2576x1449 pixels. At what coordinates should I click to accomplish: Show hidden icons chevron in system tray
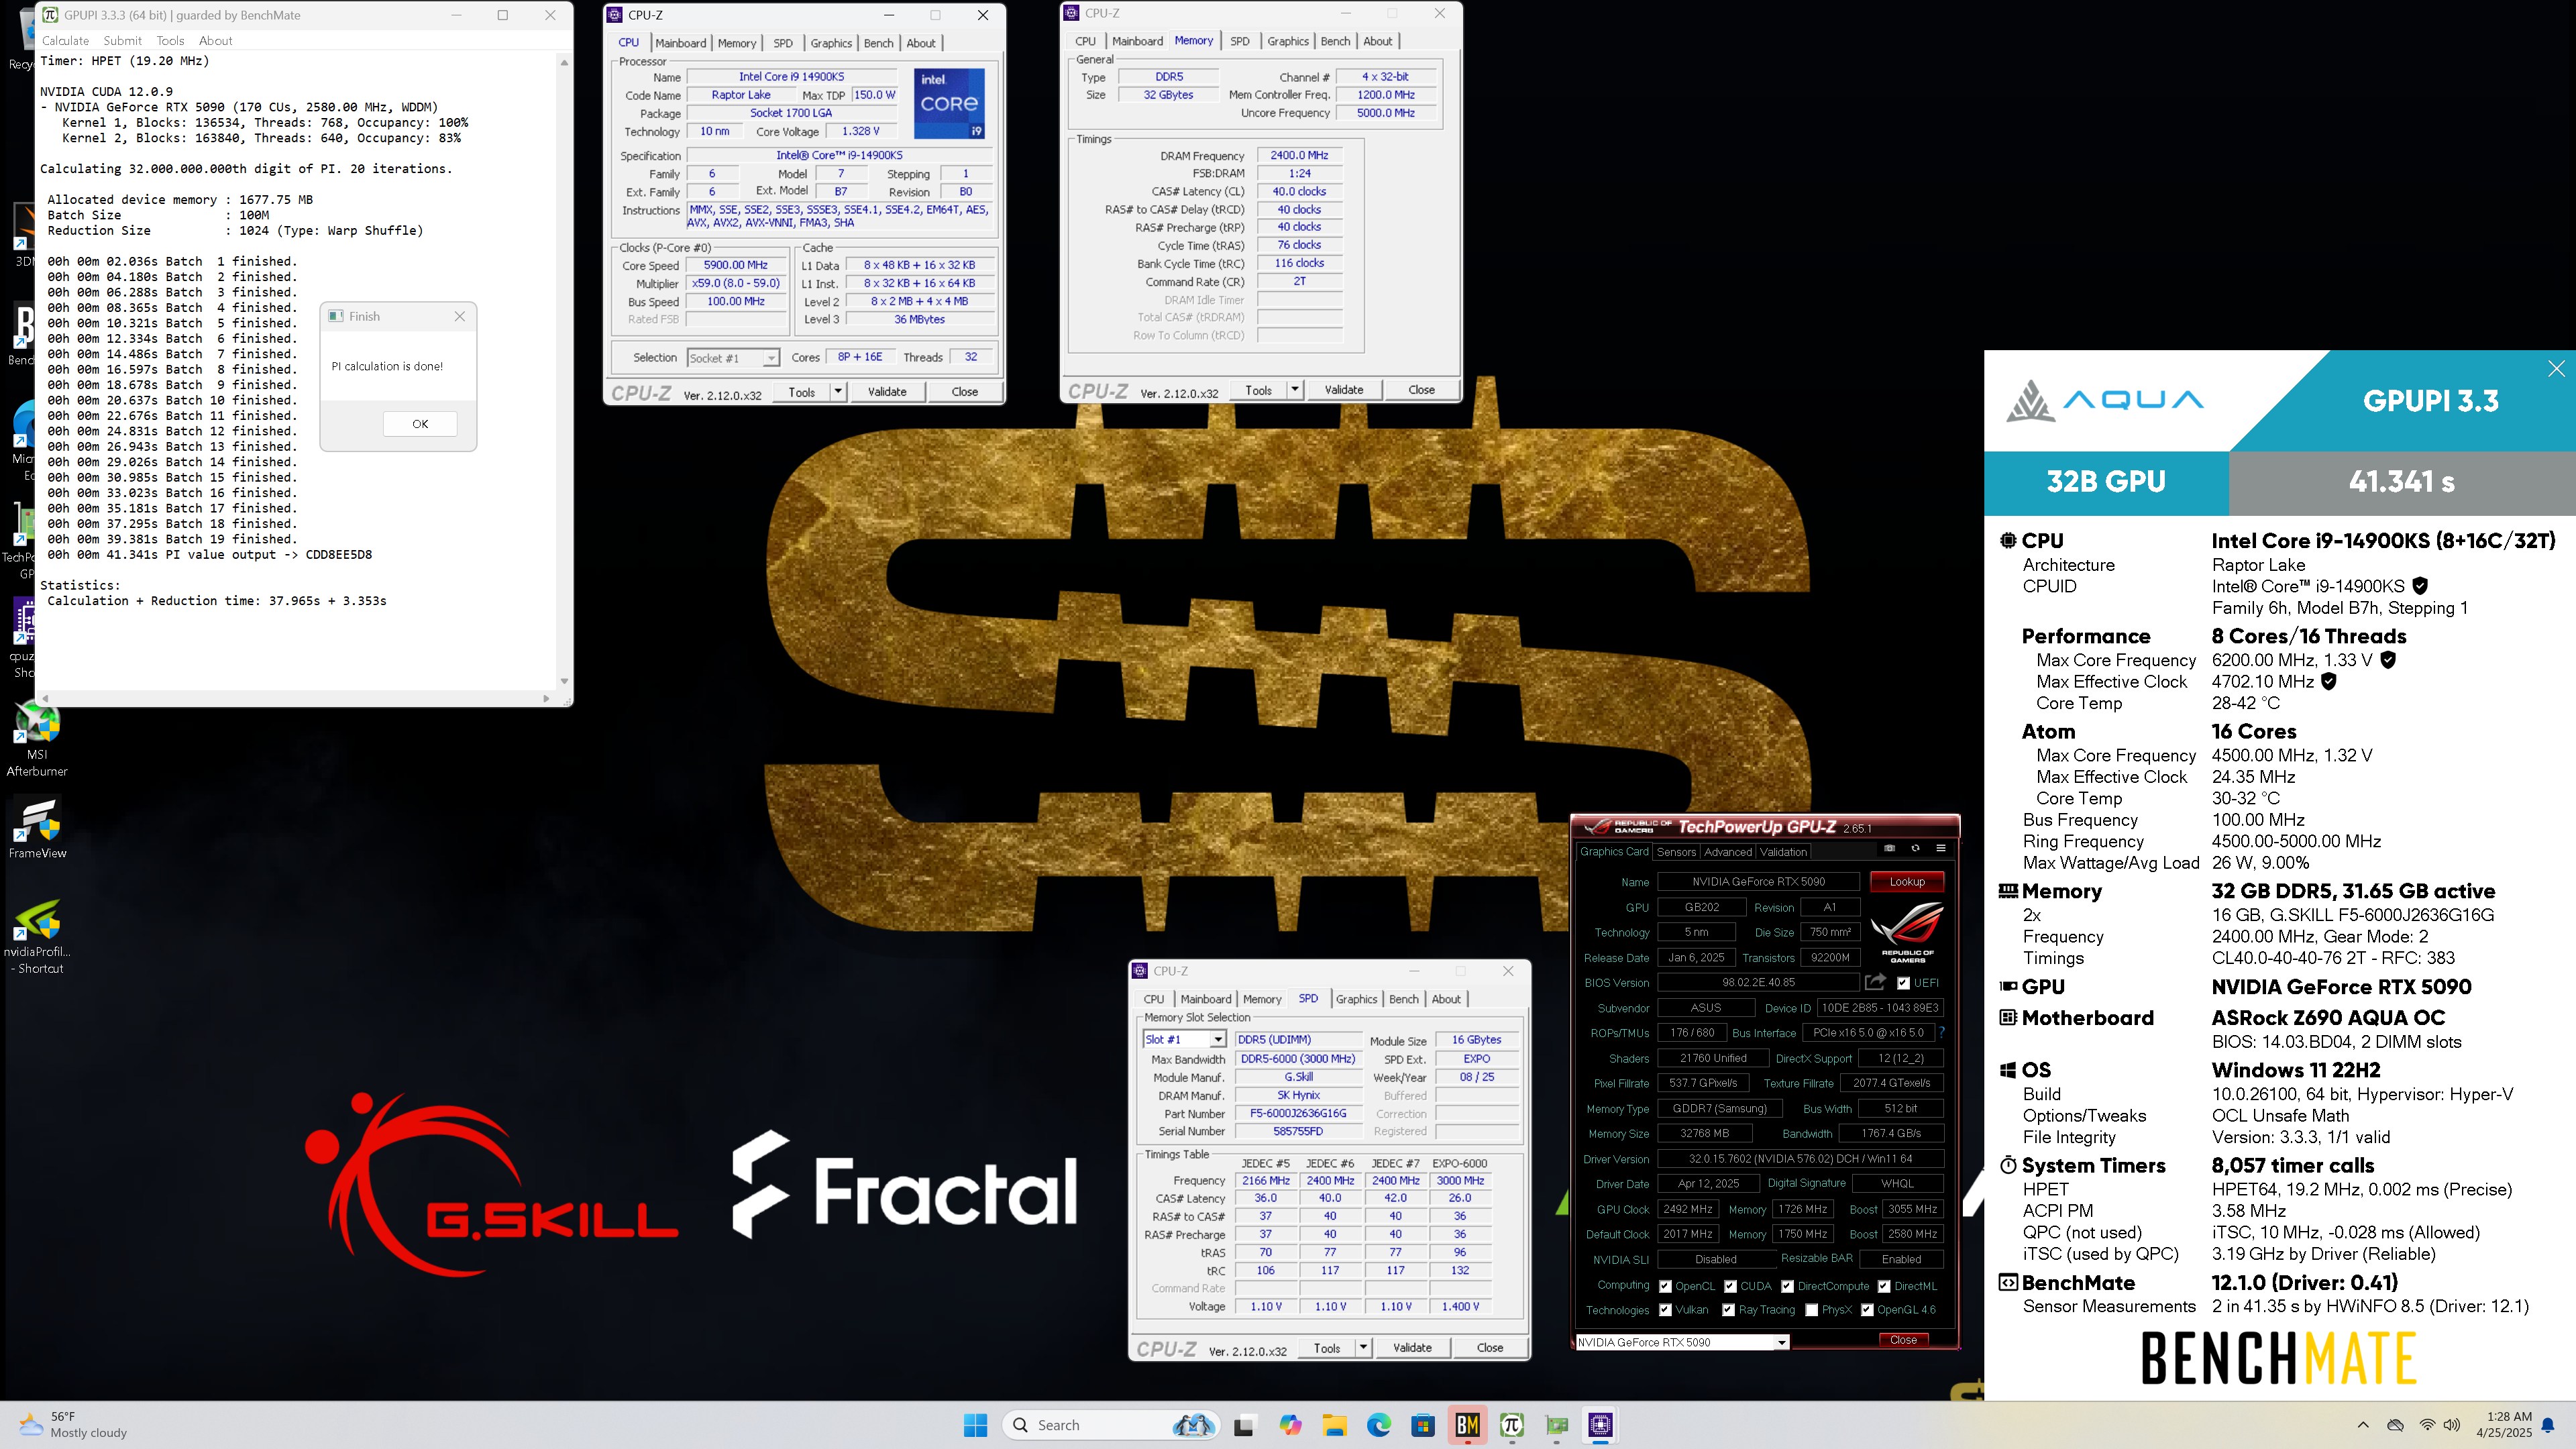click(x=2363, y=1425)
